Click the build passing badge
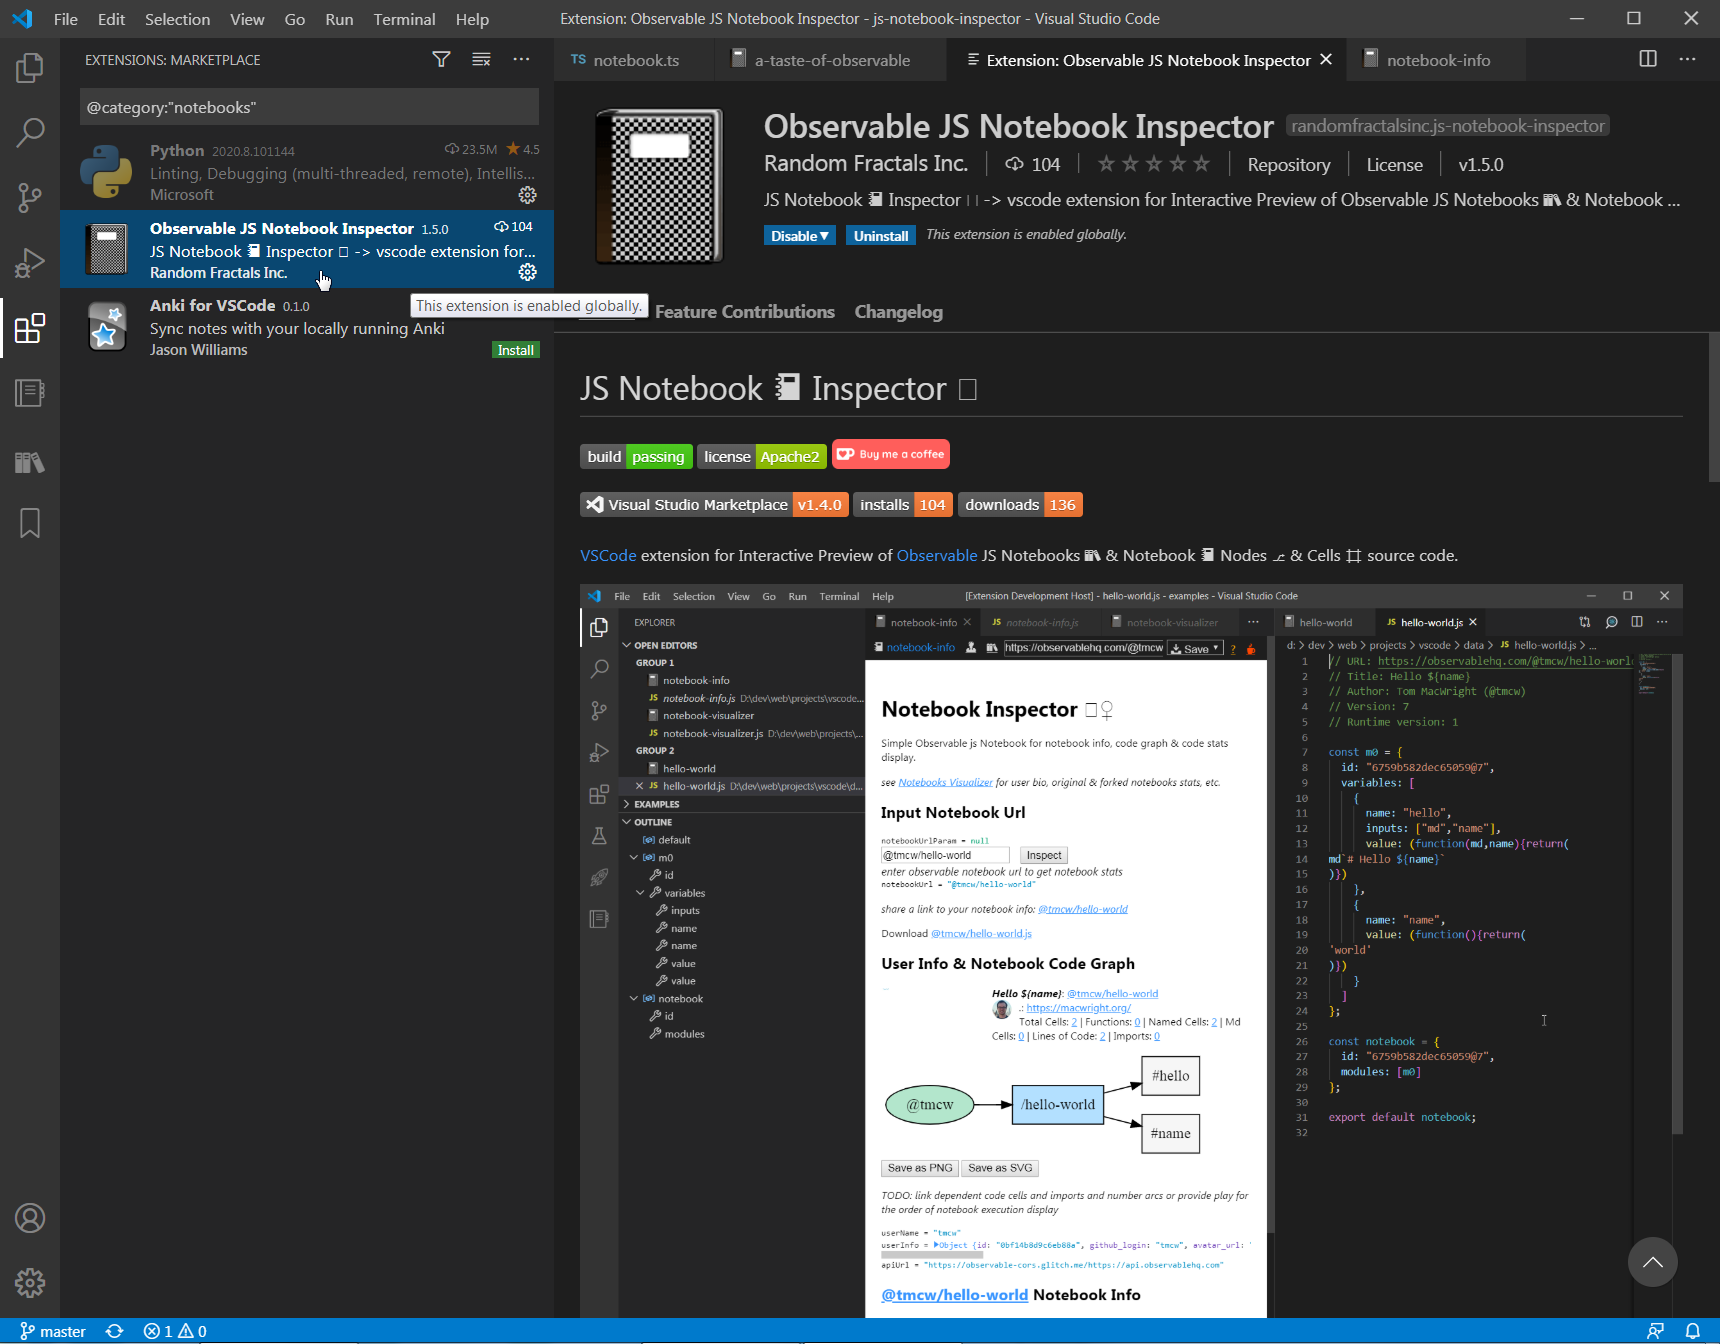Image resolution: width=1720 pixels, height=1344 pixels. pyautogui.click(x=636, y=457)
